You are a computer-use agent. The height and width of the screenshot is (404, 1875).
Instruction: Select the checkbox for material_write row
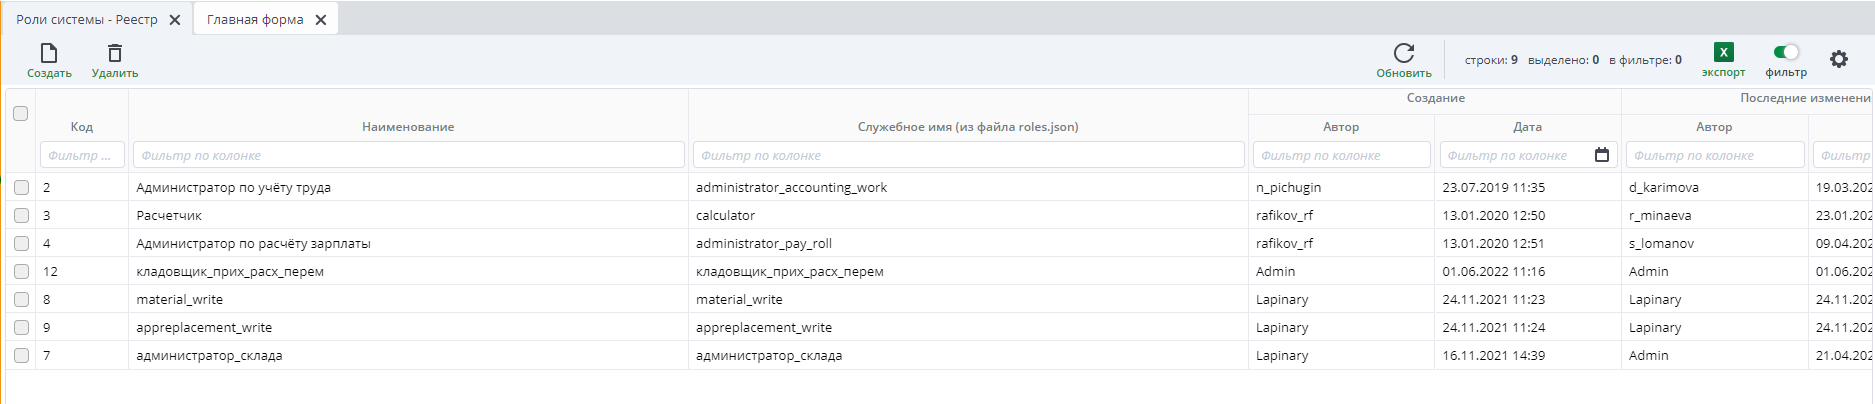[21, 299]
